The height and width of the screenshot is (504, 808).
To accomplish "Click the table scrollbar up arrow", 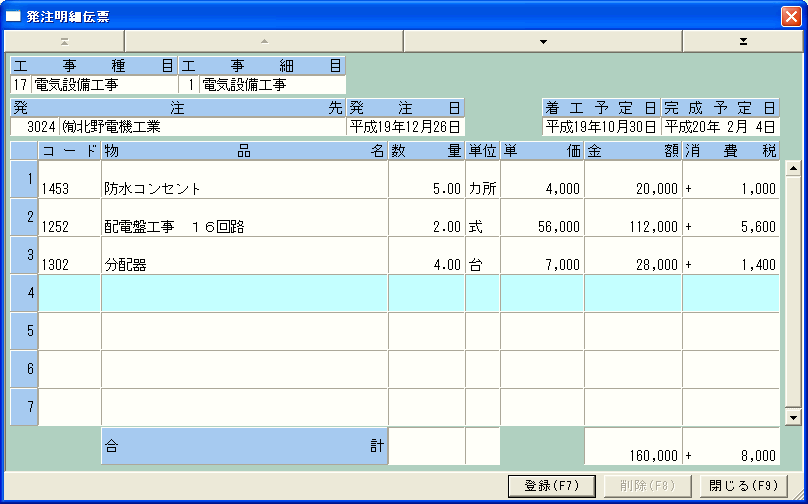I will click(794, 168).
